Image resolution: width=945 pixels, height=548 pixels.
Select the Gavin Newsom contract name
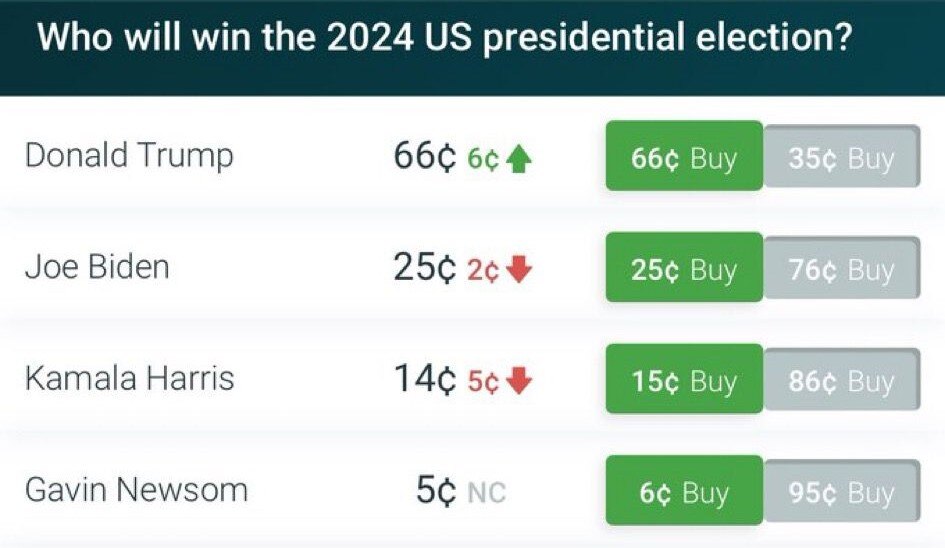click(136, 491)
